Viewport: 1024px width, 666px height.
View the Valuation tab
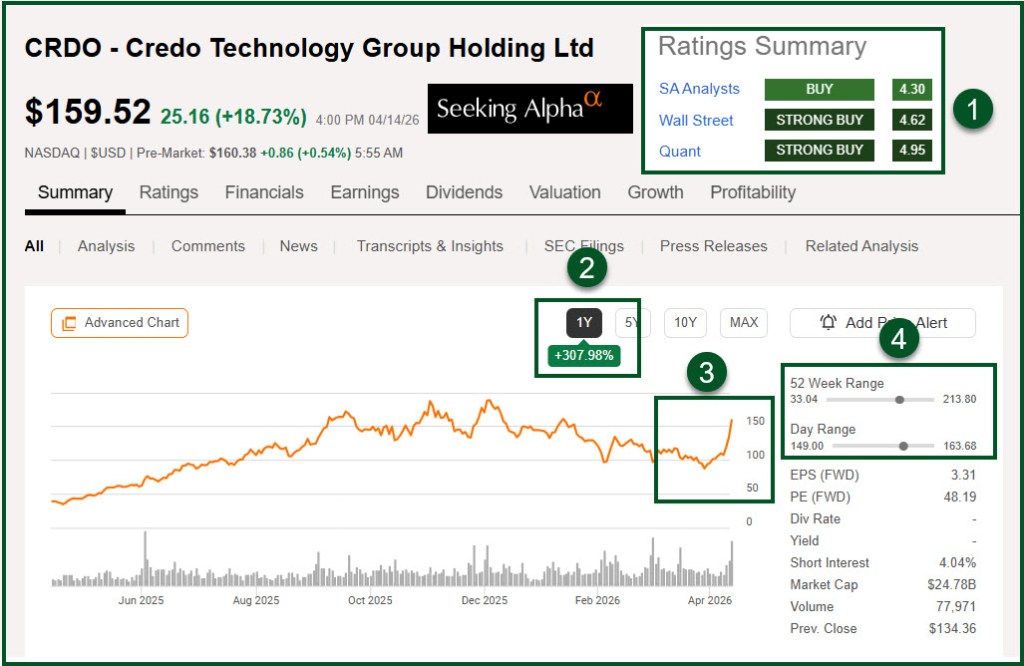click(x=564, y=192)
